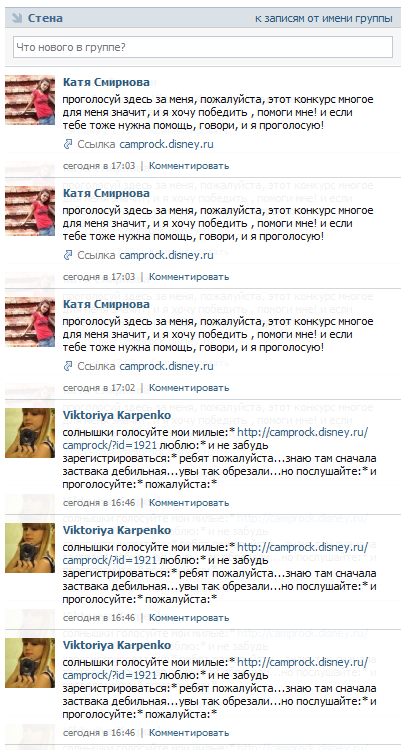Open third Катя Смирнова avatar photo
407x750 pixels.
[30, 322]
